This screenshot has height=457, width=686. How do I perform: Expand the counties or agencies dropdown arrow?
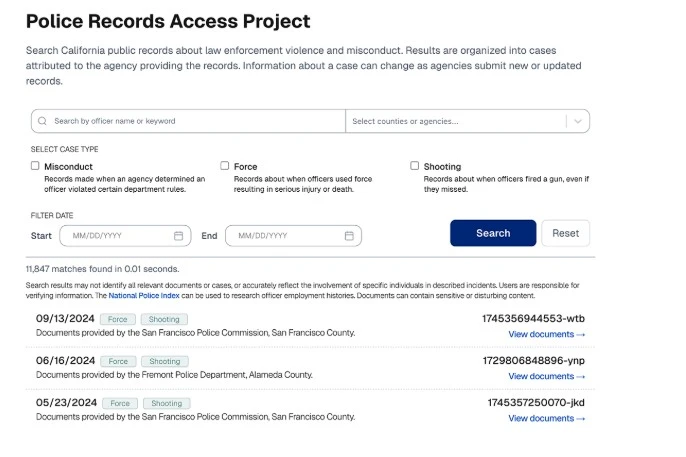pyautogui.click(x=578, y=121)
